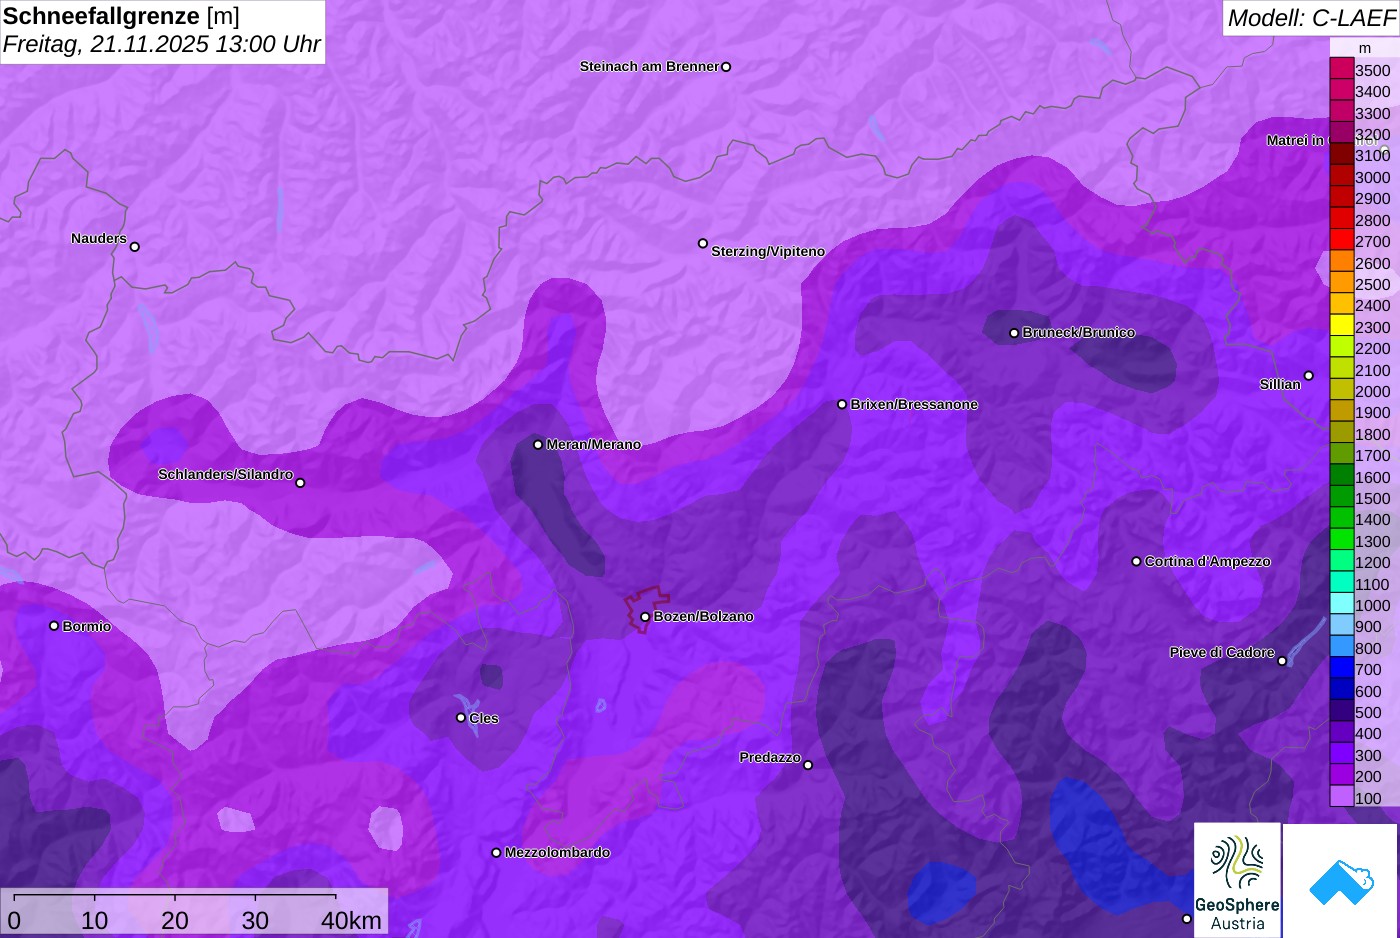
Task: Click the 1000 m cyan legend swatch
Action: 1341,604
